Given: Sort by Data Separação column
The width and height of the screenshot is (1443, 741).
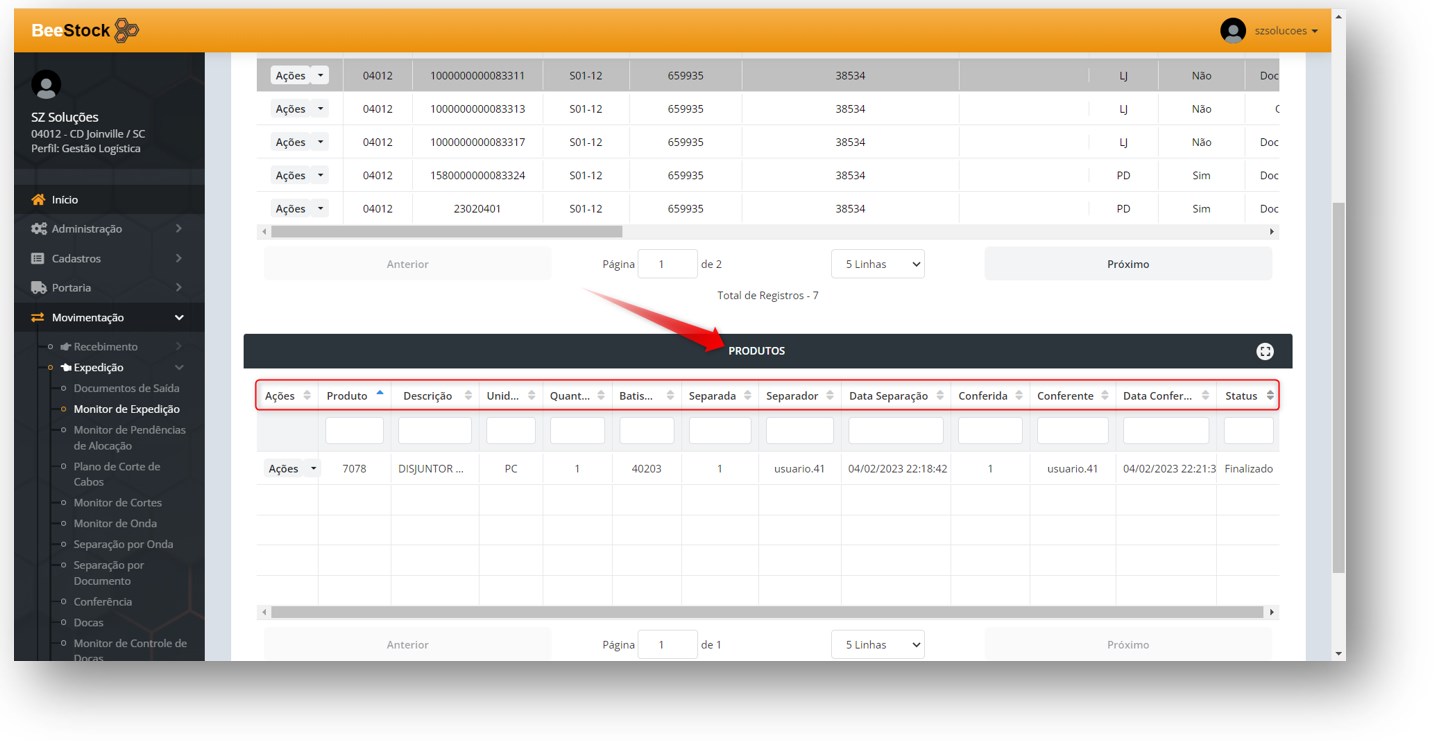Looking at the screenshot, I should pyautogui.click(x=895, y=396).
